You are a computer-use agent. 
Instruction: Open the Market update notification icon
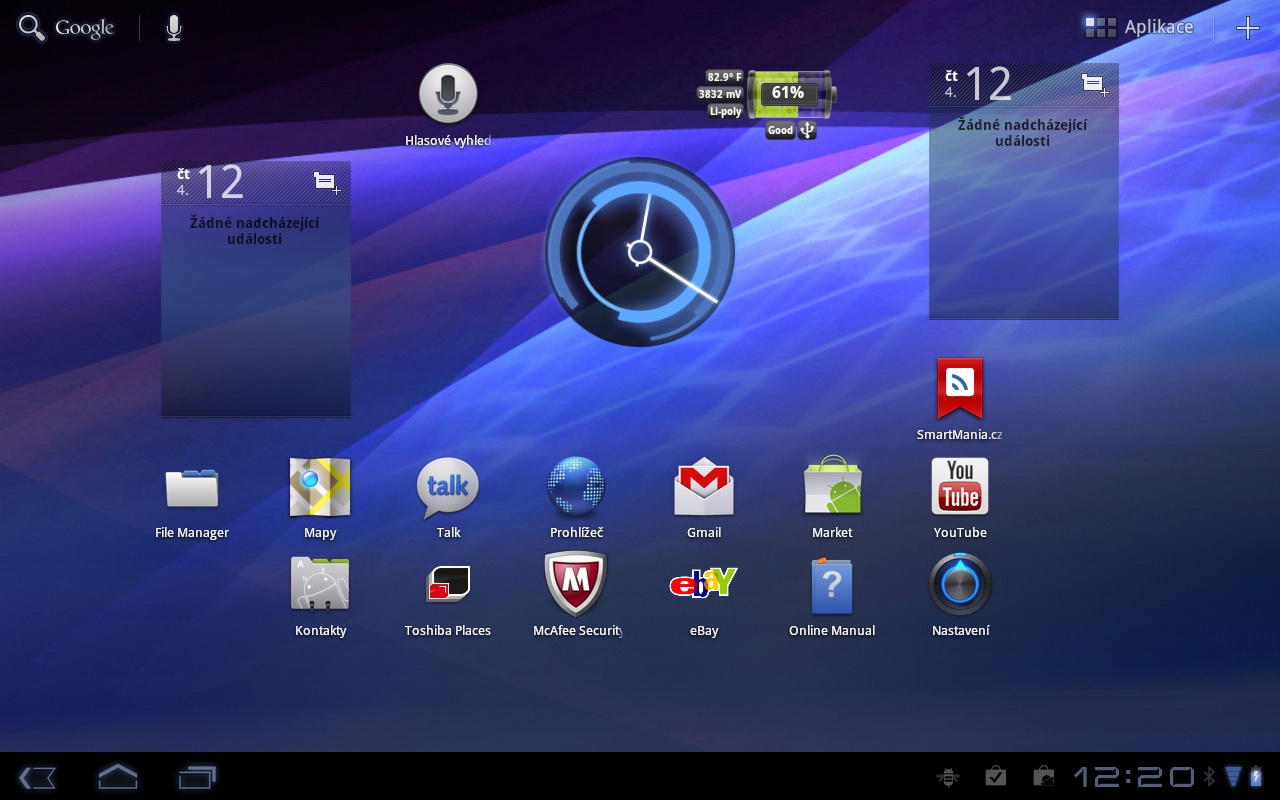click(1043, 776)
